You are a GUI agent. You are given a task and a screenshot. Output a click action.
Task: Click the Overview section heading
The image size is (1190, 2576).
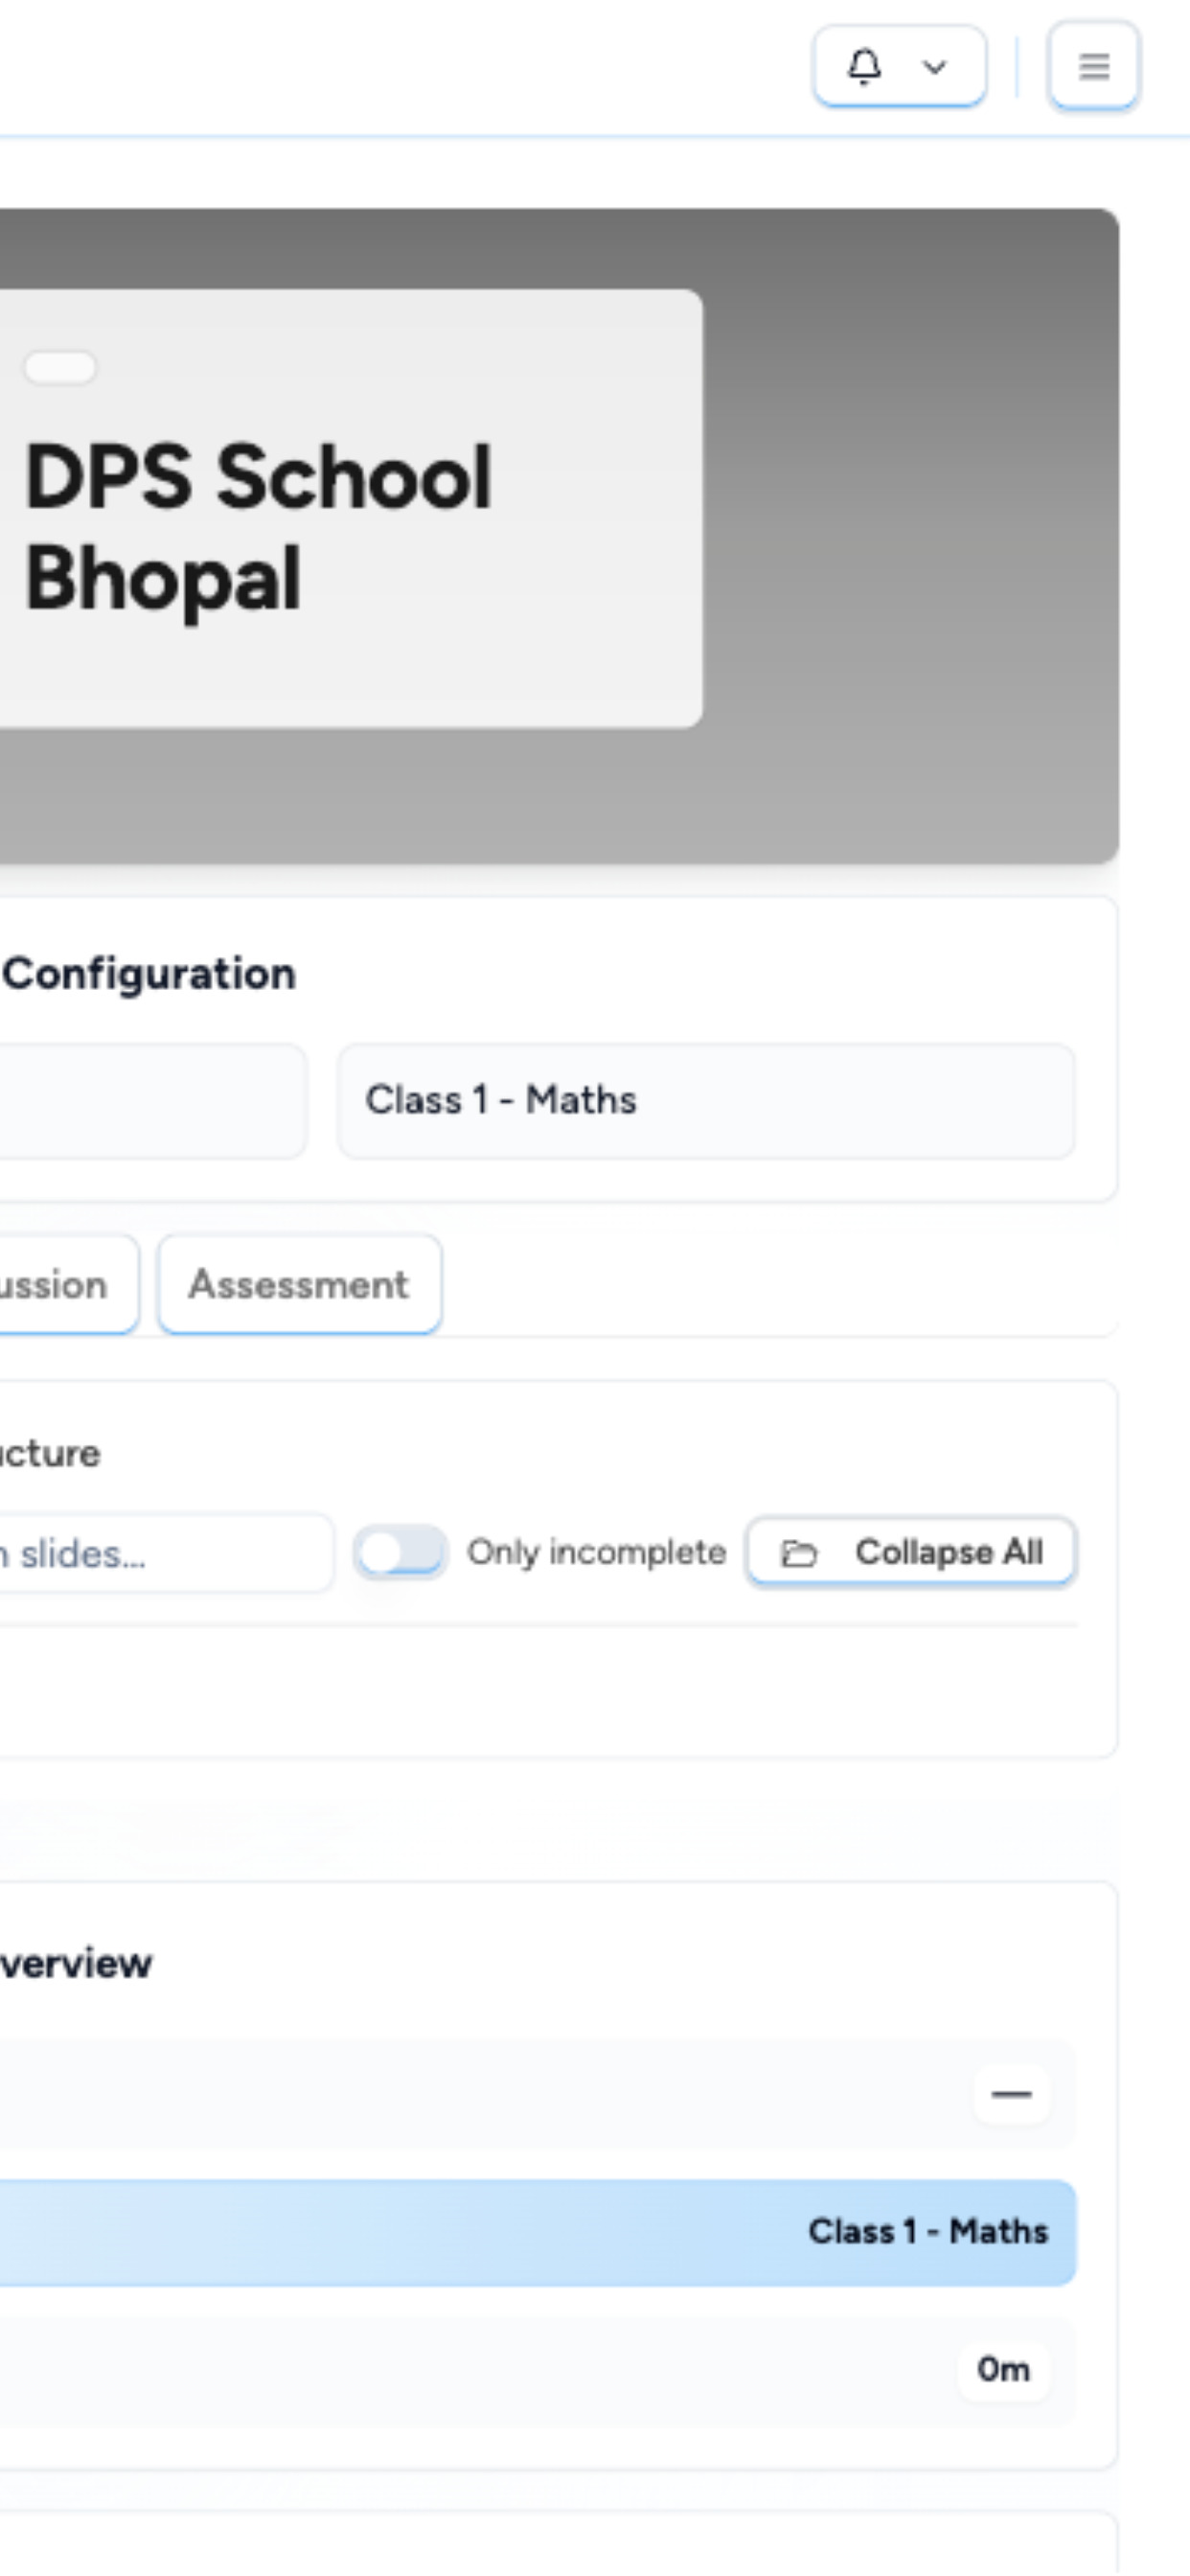tap(76, 1963)
